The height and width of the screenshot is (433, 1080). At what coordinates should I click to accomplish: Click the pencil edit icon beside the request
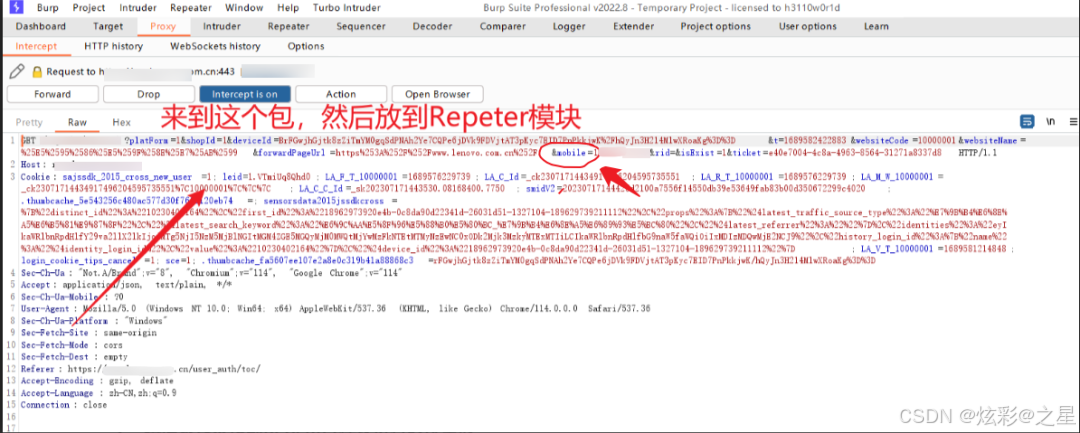pos(17,71)
